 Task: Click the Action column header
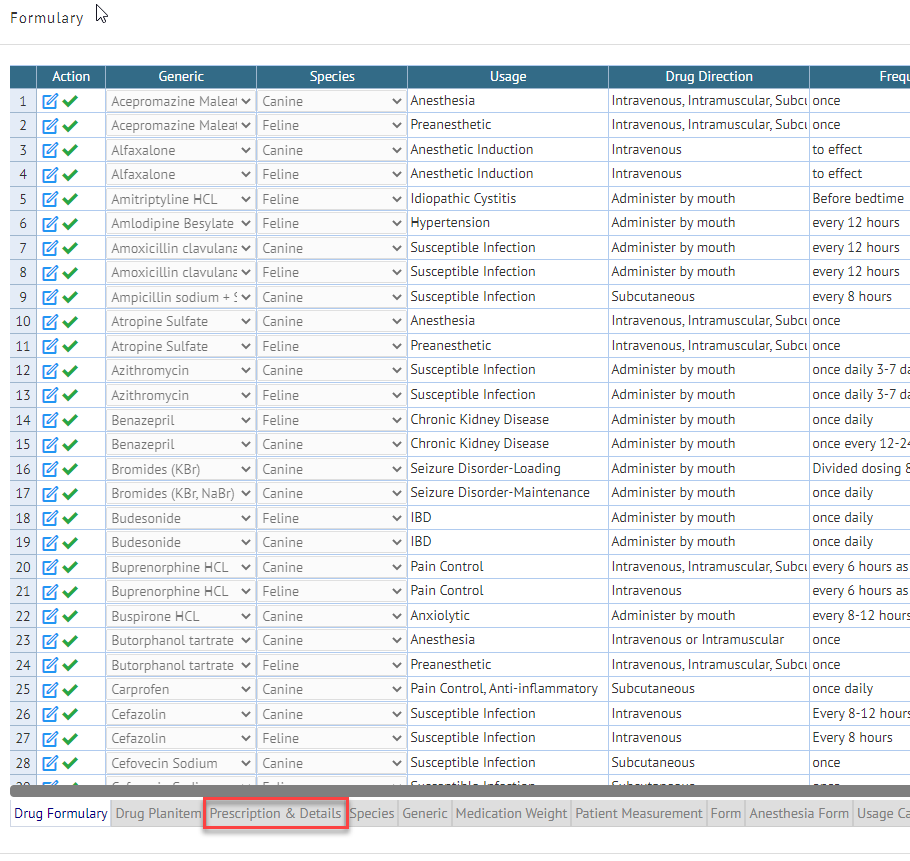point(71,77)
